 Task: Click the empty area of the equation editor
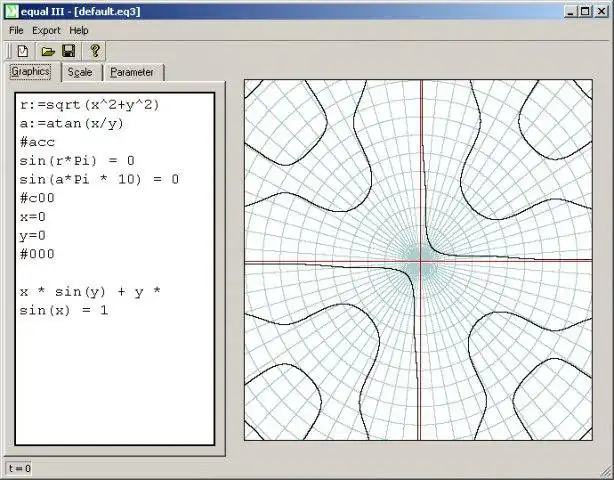115,380
